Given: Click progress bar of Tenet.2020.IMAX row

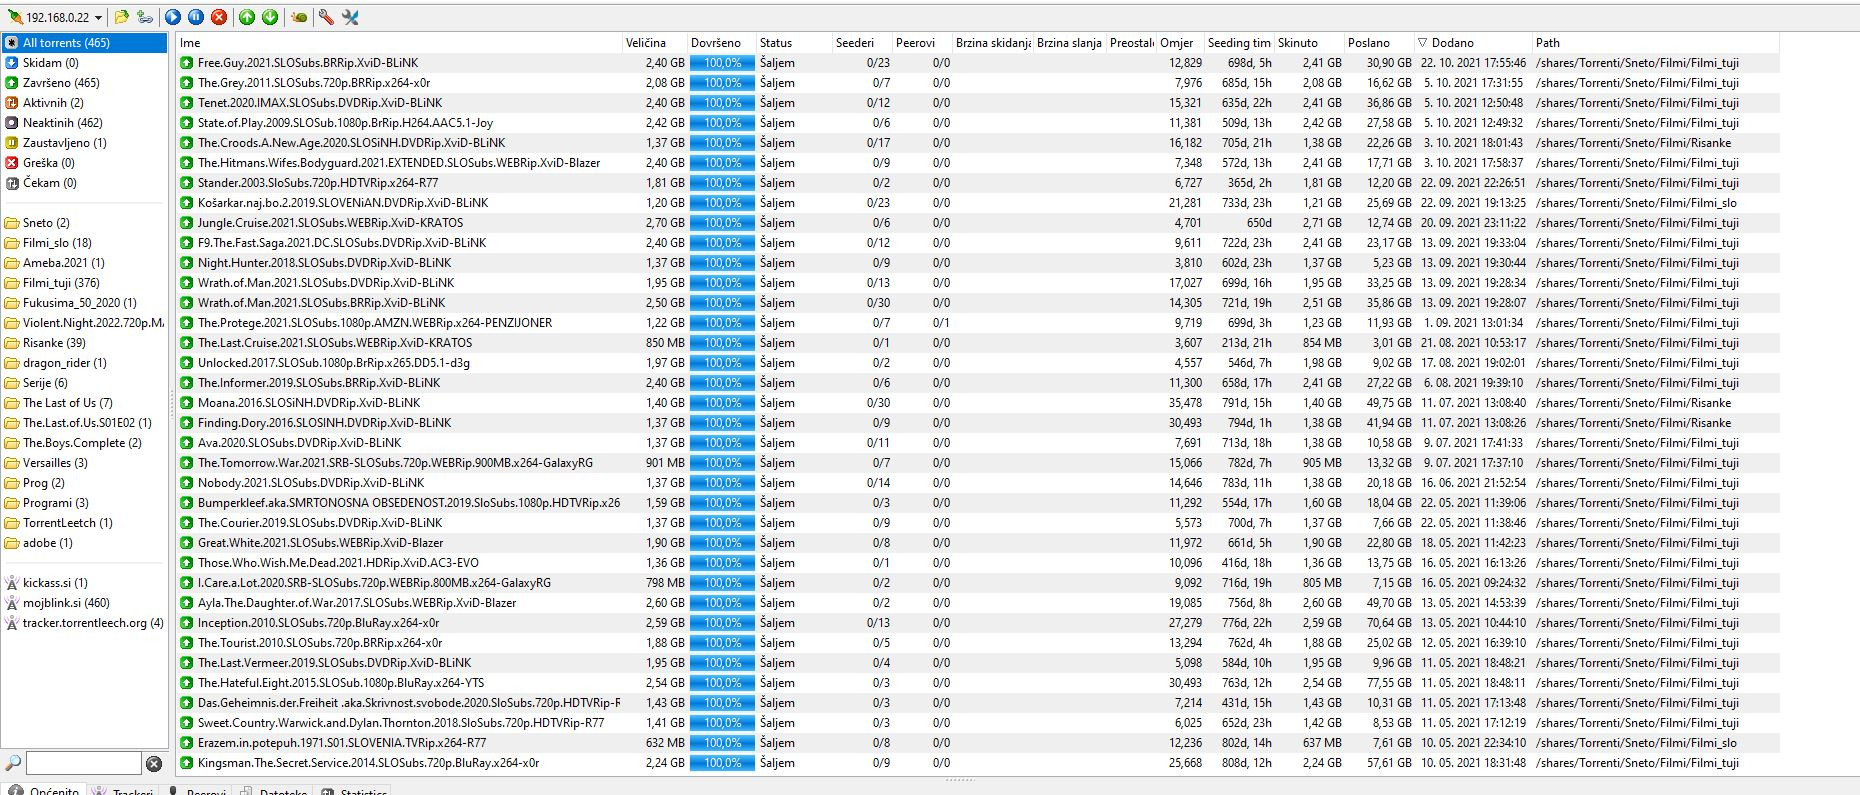Looking at the screenshot, I should (722, 103).
